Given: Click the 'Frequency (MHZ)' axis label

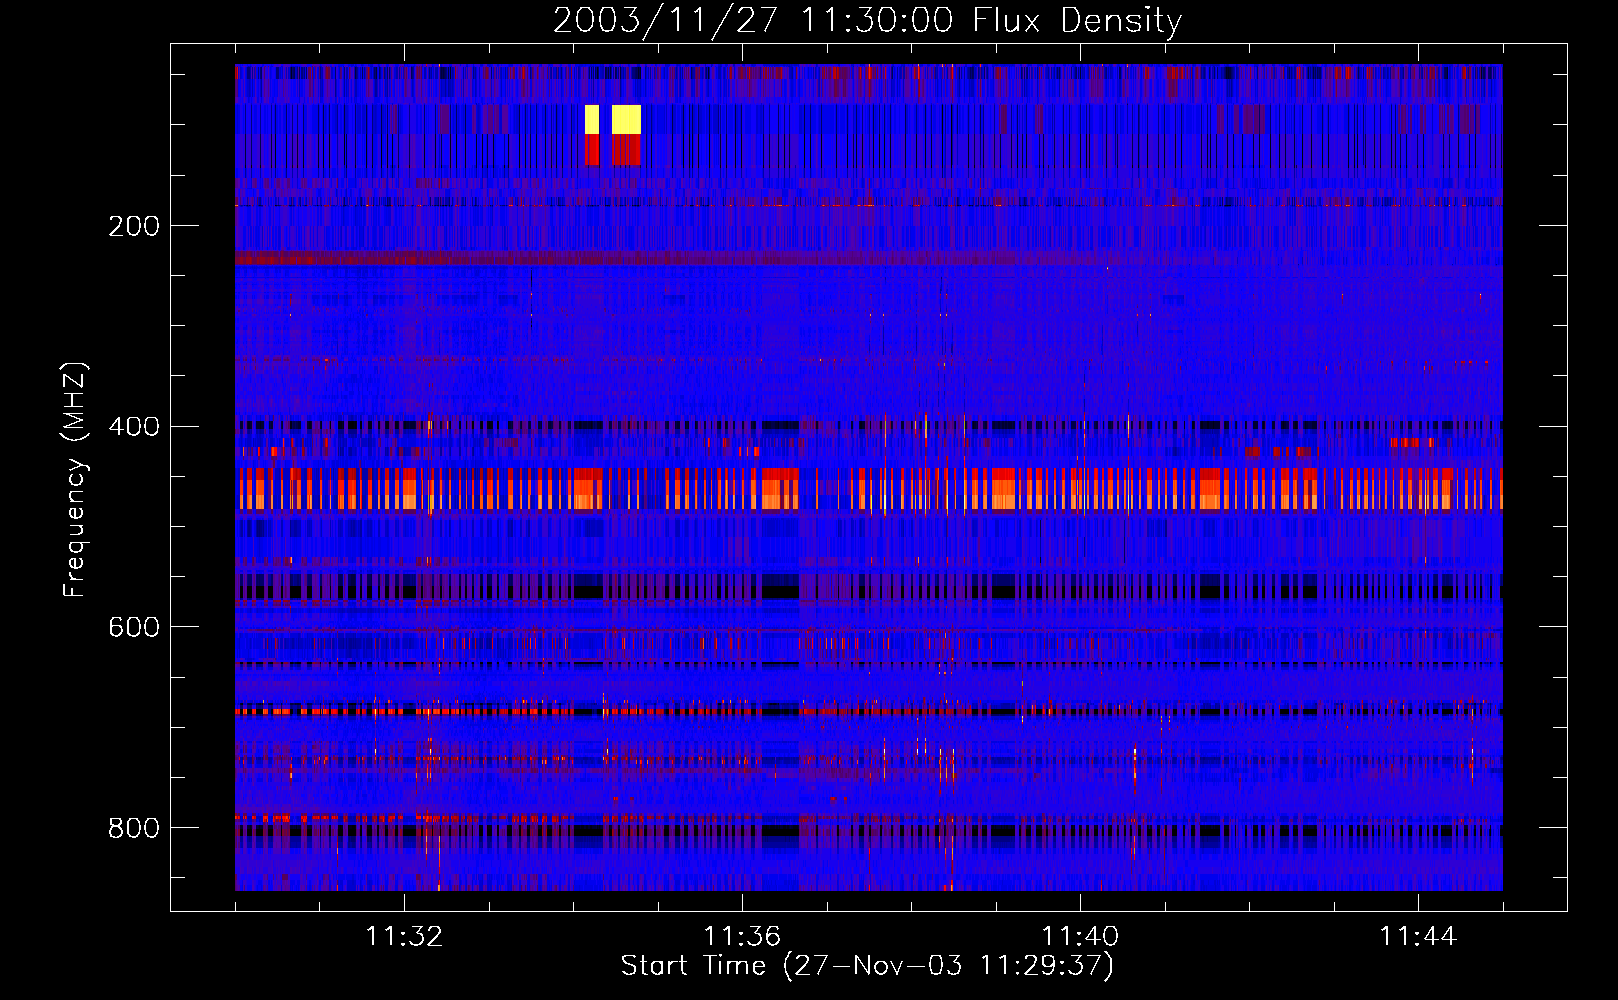Looking at the screenshot, I should 75,480.
